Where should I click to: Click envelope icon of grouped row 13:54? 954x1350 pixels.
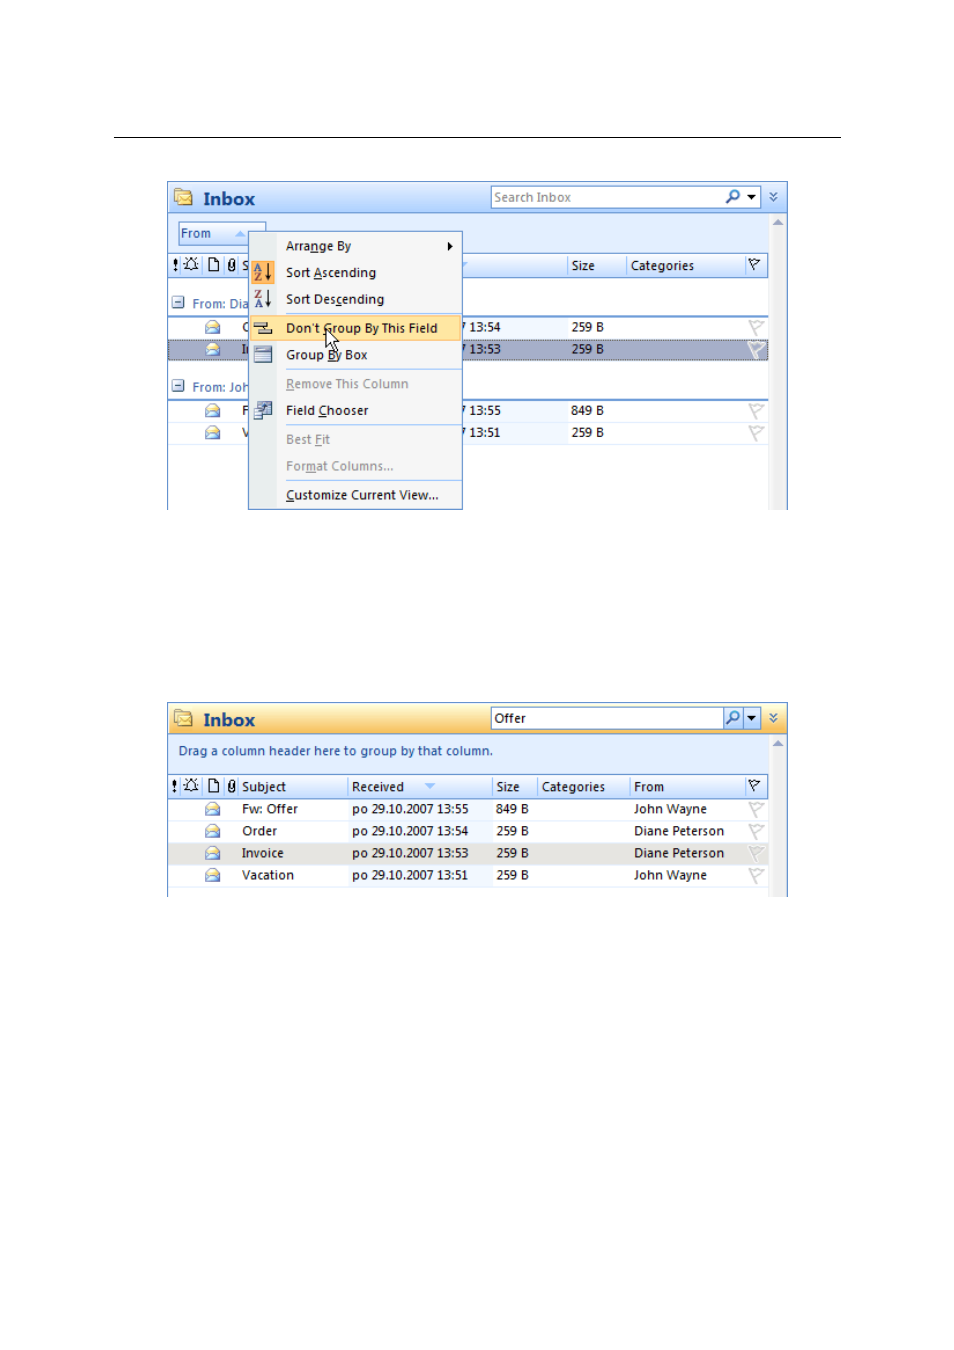212,327
